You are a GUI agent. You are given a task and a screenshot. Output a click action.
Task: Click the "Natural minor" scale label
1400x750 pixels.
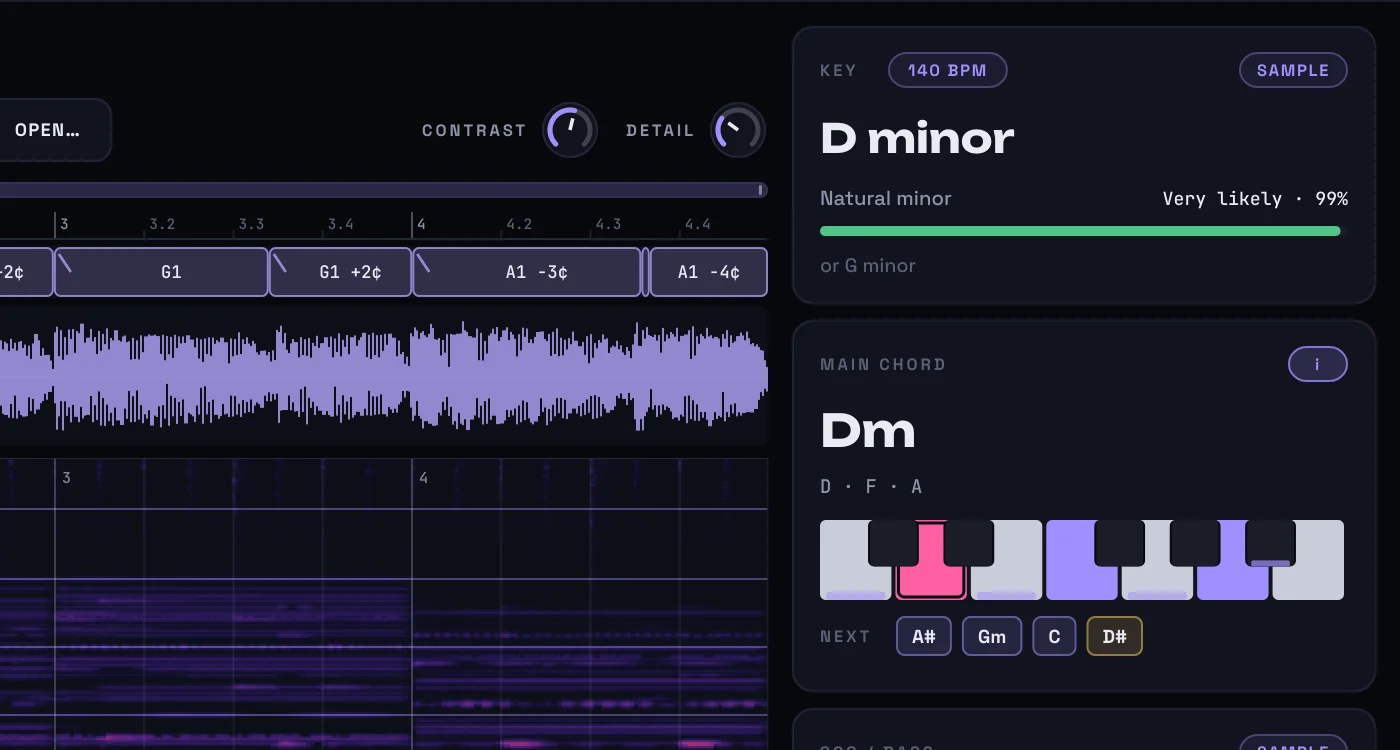click(886, 198)
